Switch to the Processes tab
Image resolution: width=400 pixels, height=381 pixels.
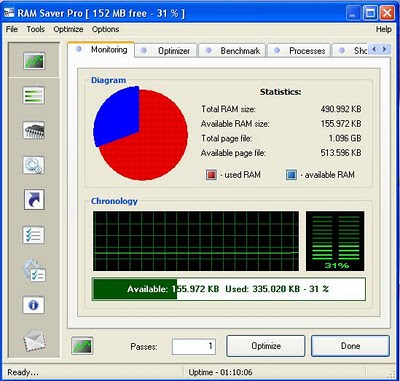point(299,51)
